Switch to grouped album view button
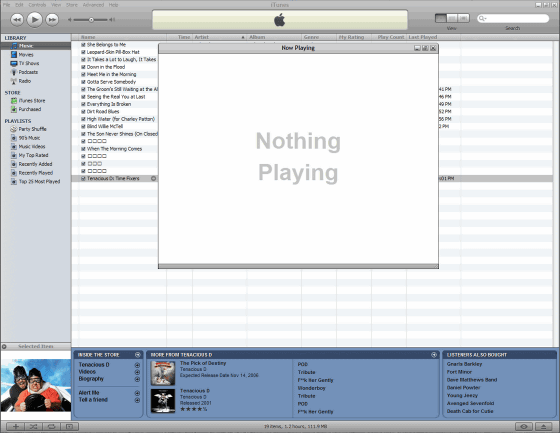560x433 pixels. [452, 18]
